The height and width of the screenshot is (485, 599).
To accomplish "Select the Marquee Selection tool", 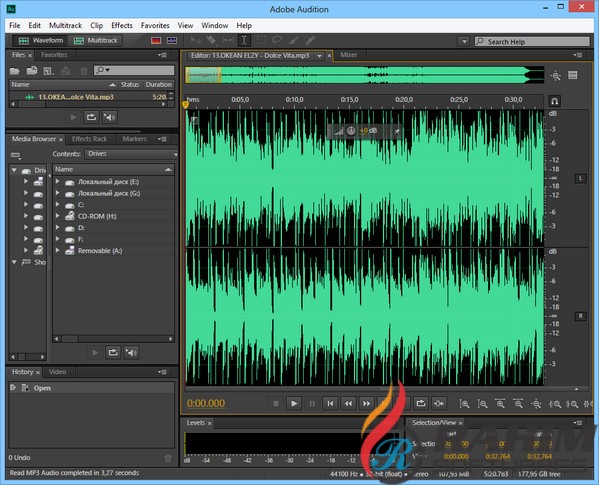I will pos(261,40).
